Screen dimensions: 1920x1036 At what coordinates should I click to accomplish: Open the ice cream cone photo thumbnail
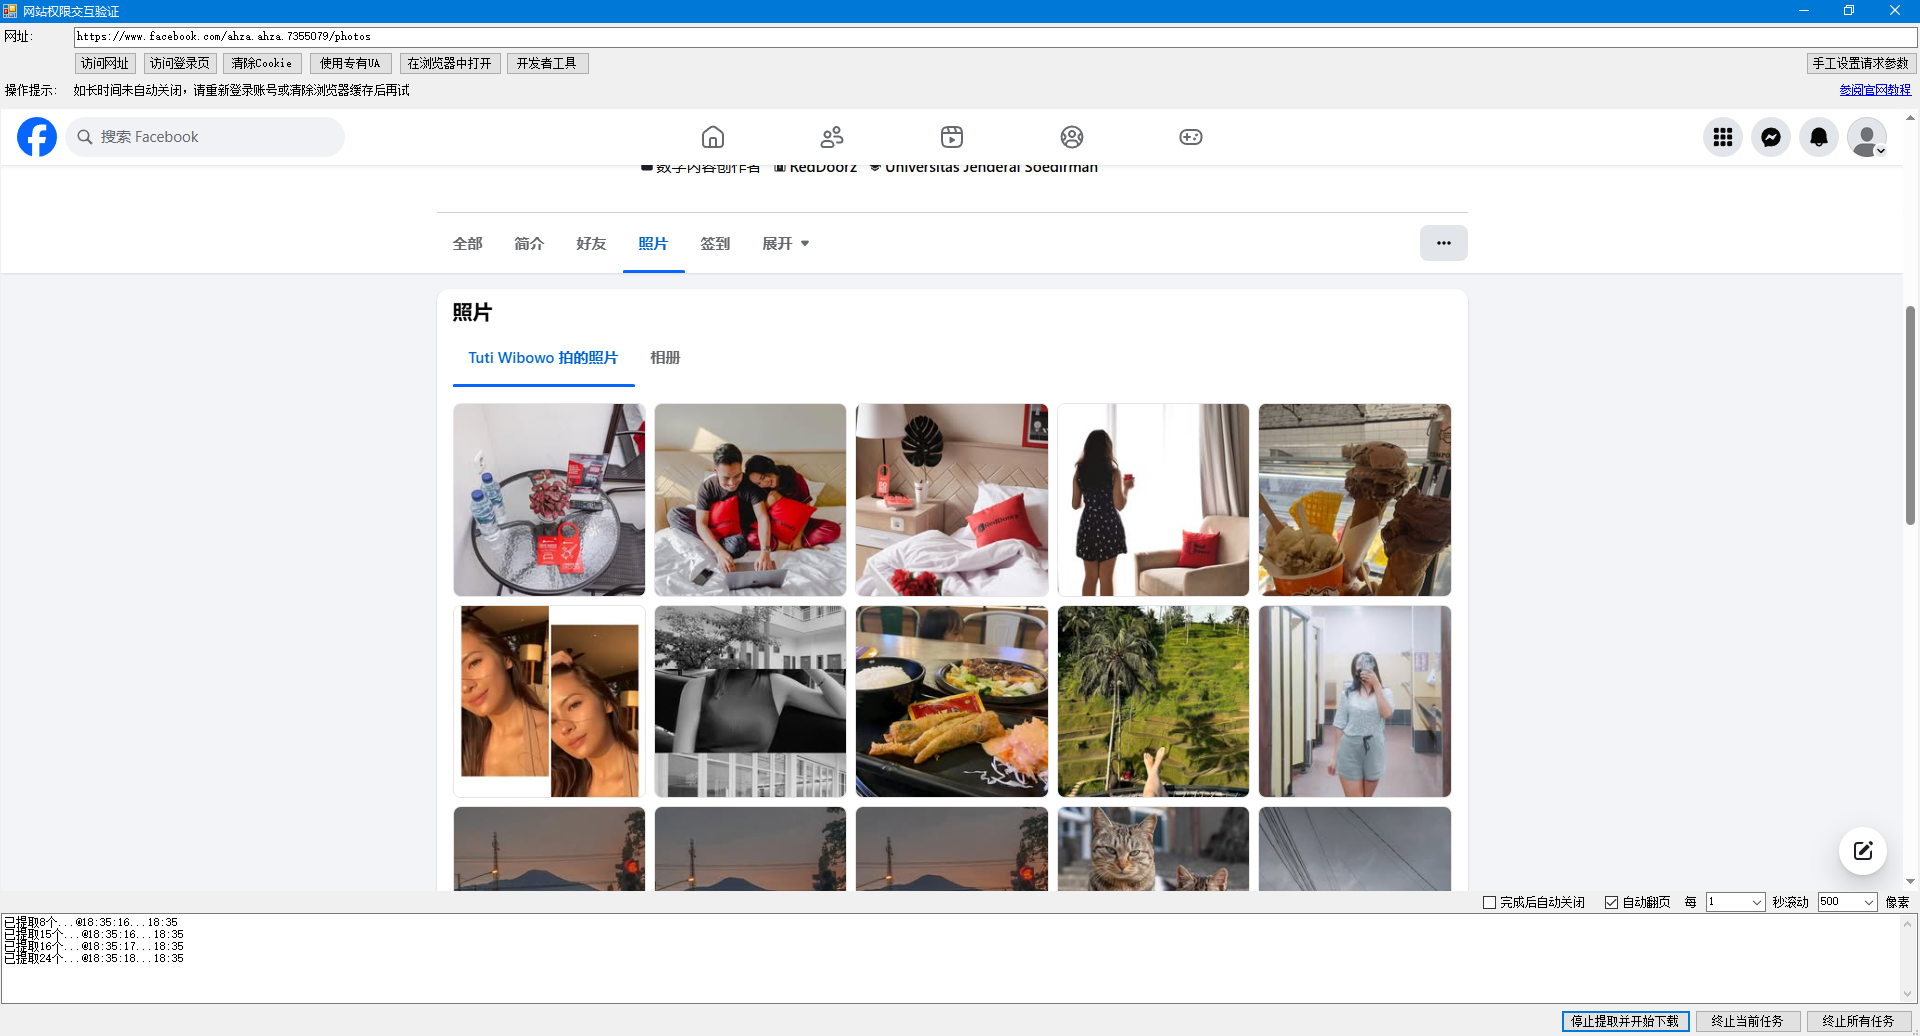click(1354, 500)
